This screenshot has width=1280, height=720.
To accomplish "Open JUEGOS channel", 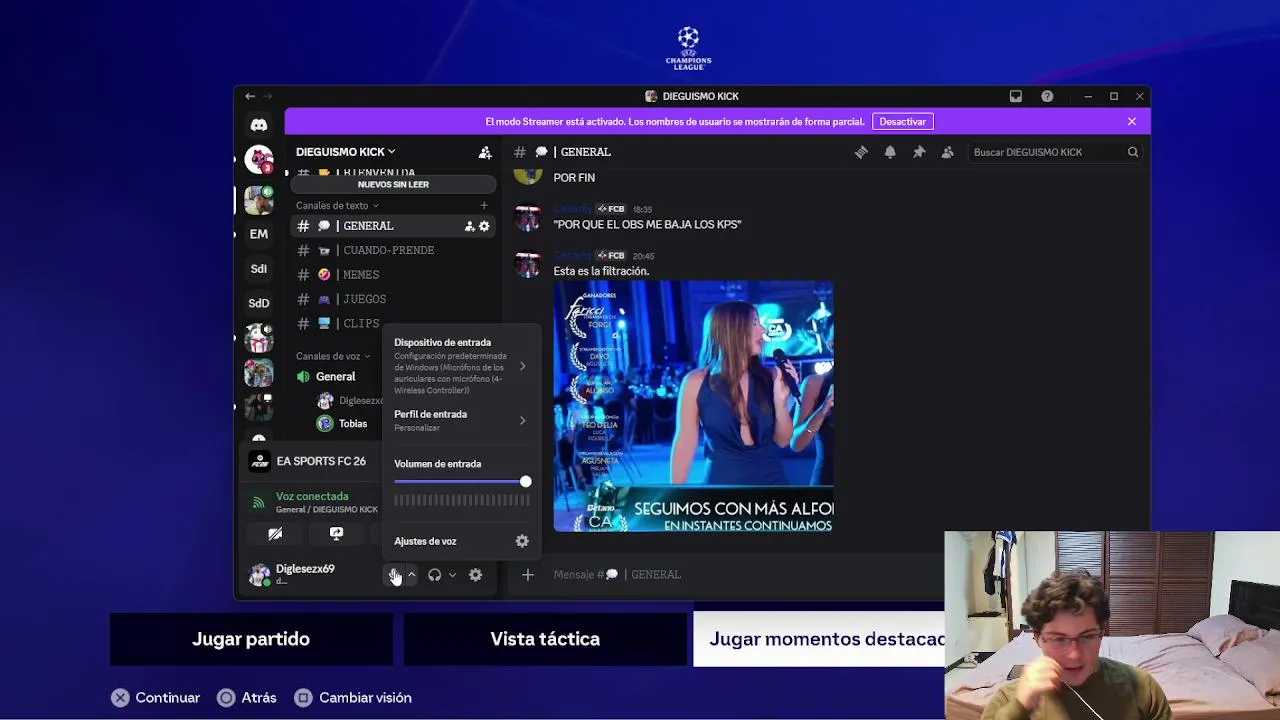I will (x=394, y=299).
